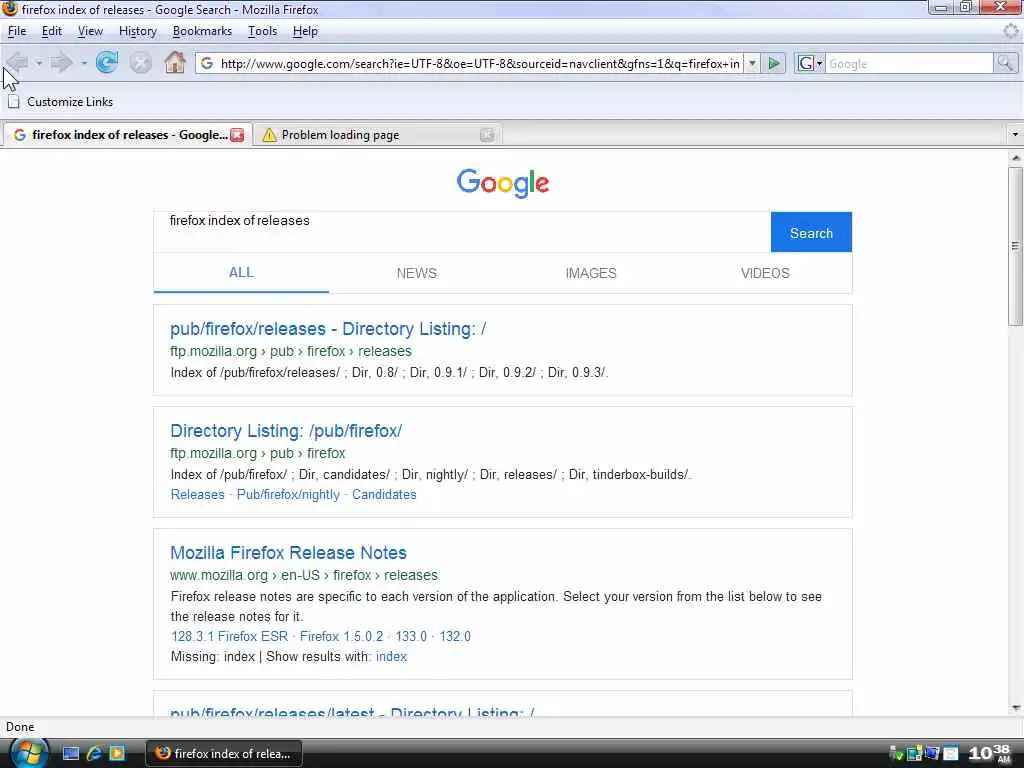Viewport: 1024px width, 768px height.
Task: Click the vertical scrollbar thumb
Action: point(1016,246)
